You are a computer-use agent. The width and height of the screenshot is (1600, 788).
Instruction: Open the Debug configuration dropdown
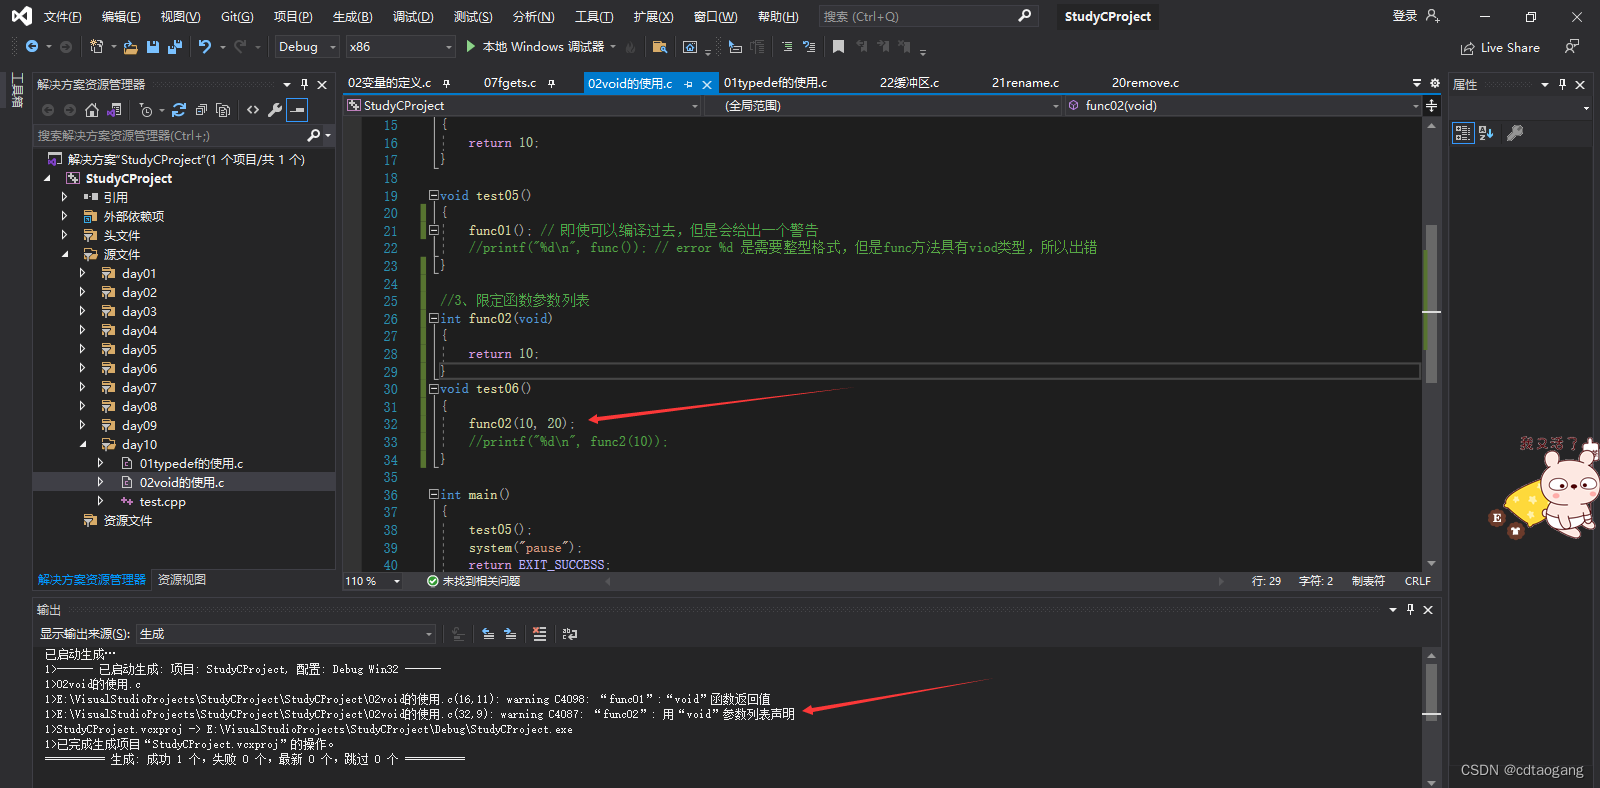[307, 47]
